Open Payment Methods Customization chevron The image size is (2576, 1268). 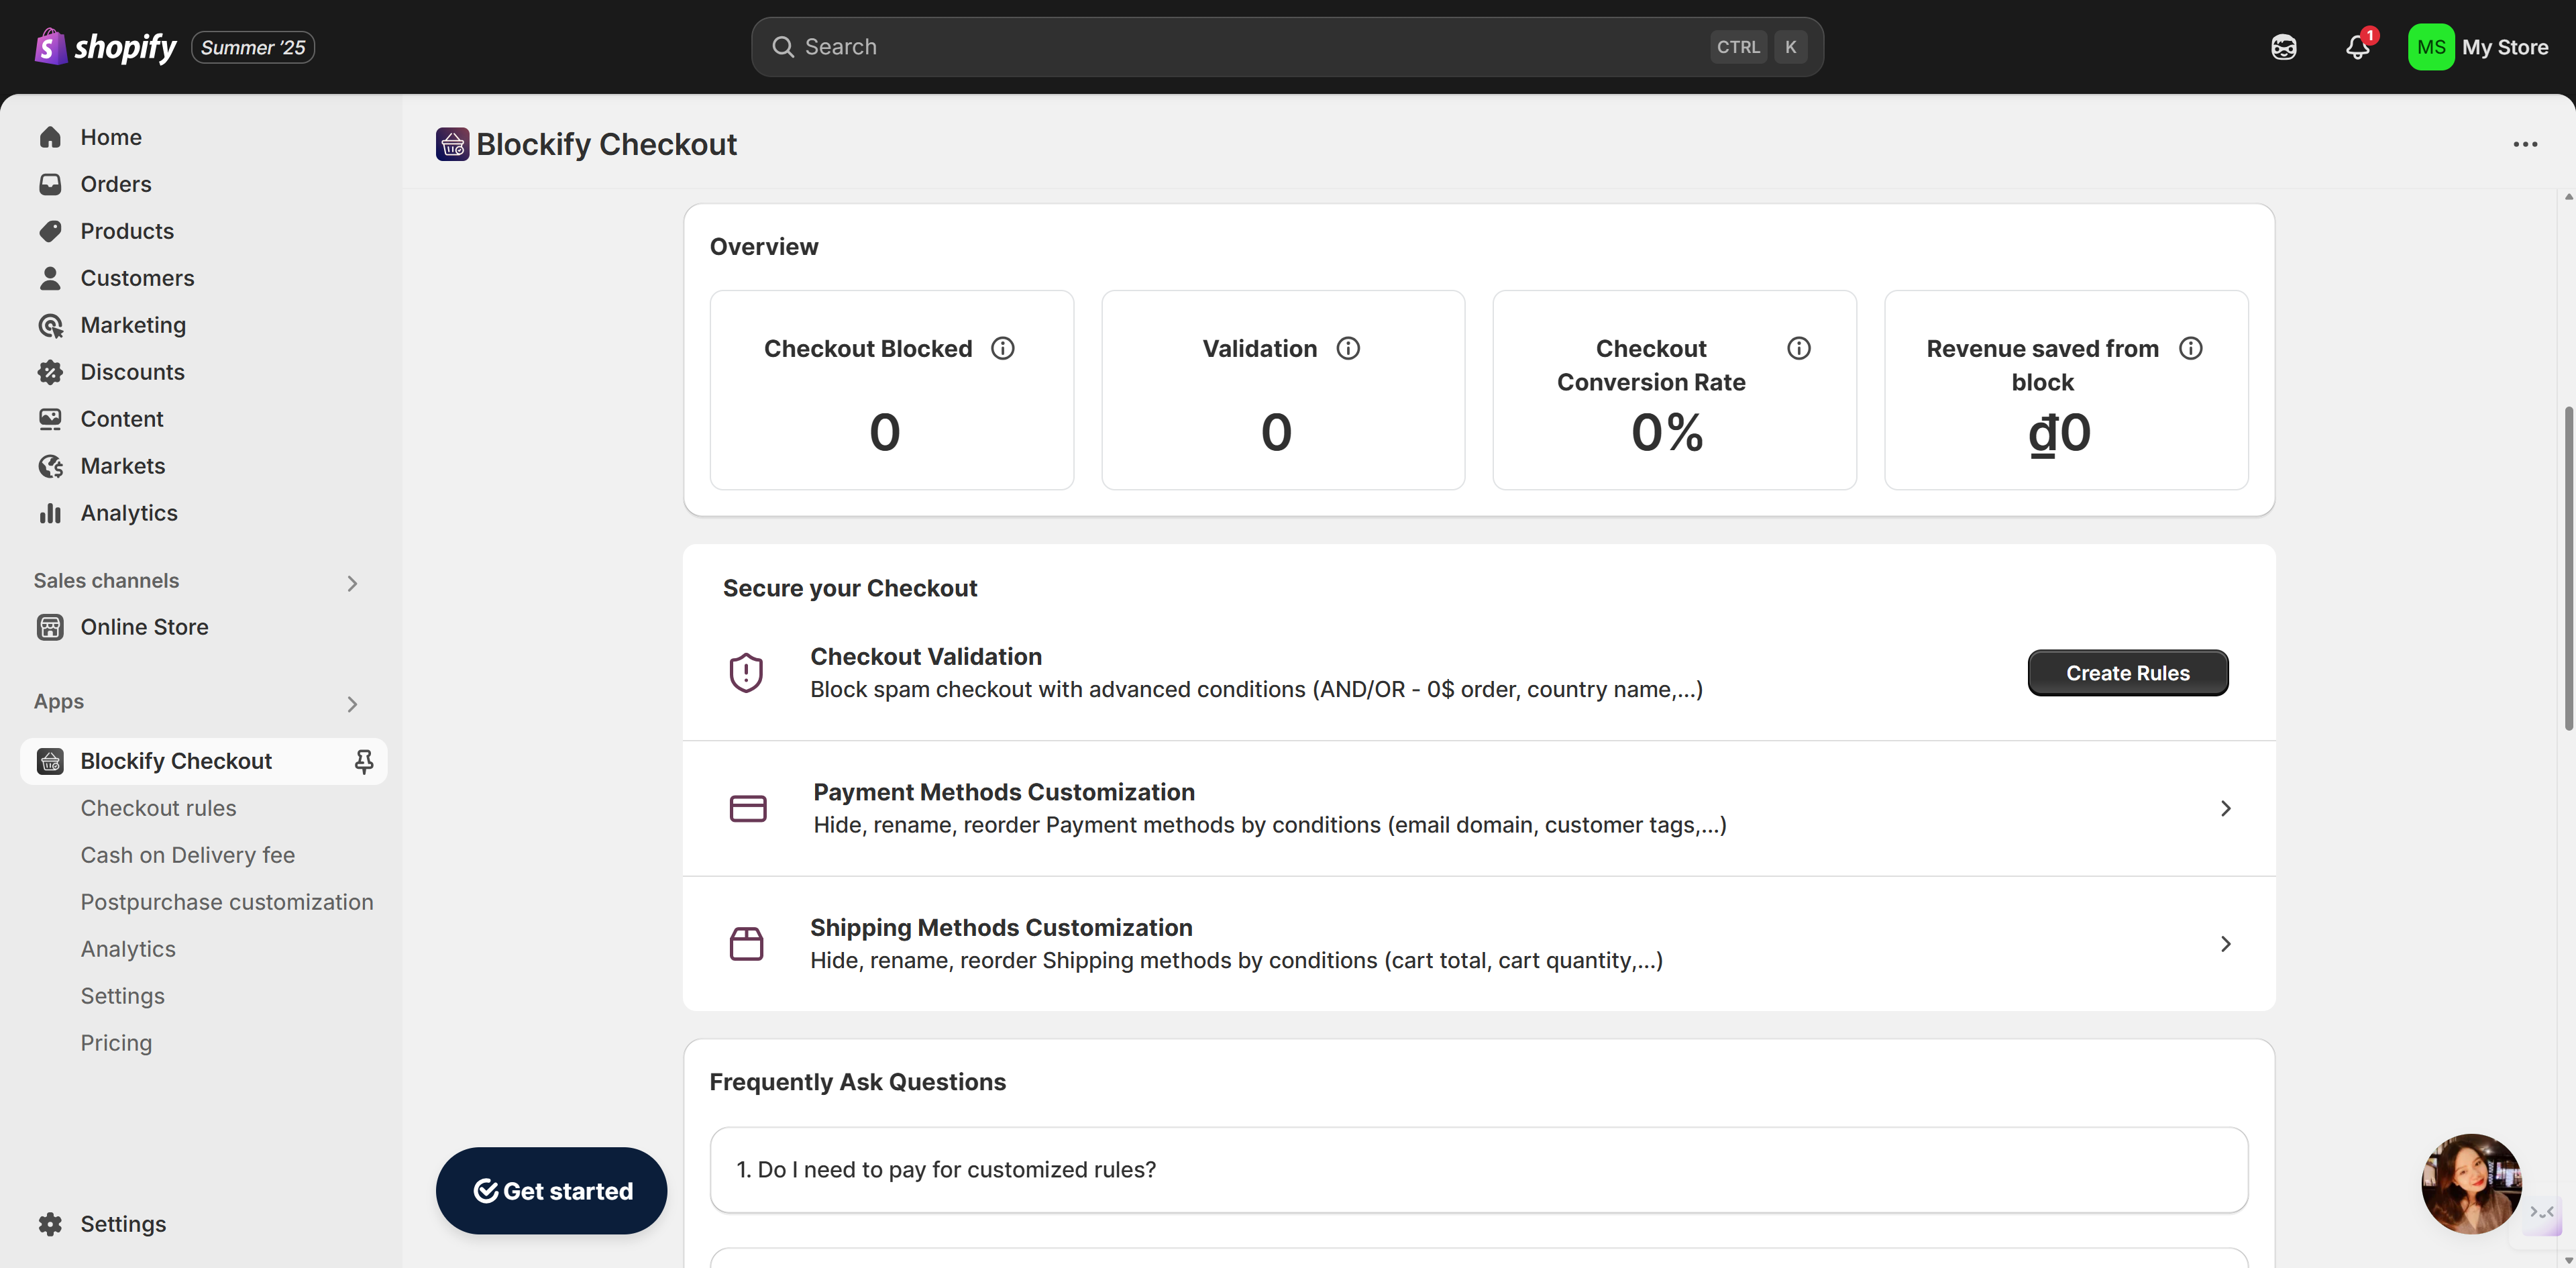tap(2225, 808)
